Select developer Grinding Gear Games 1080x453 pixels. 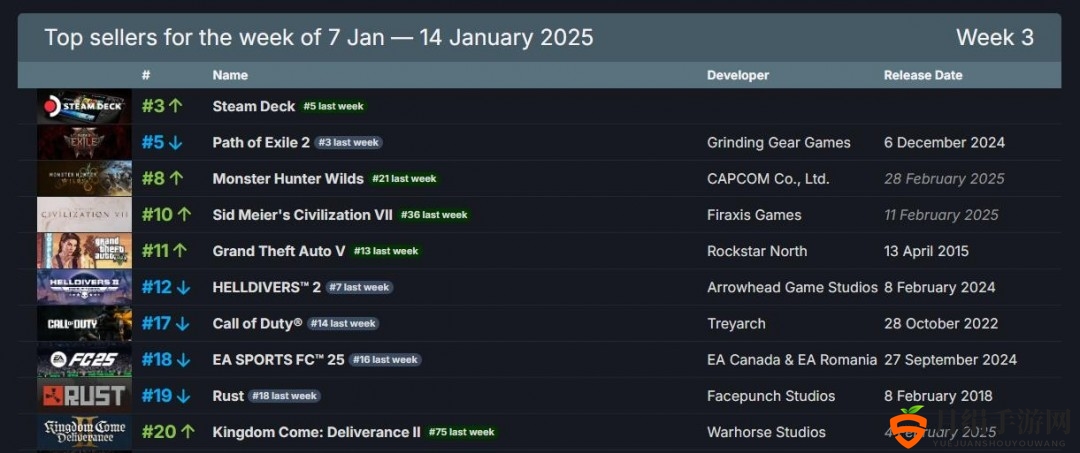778,143
